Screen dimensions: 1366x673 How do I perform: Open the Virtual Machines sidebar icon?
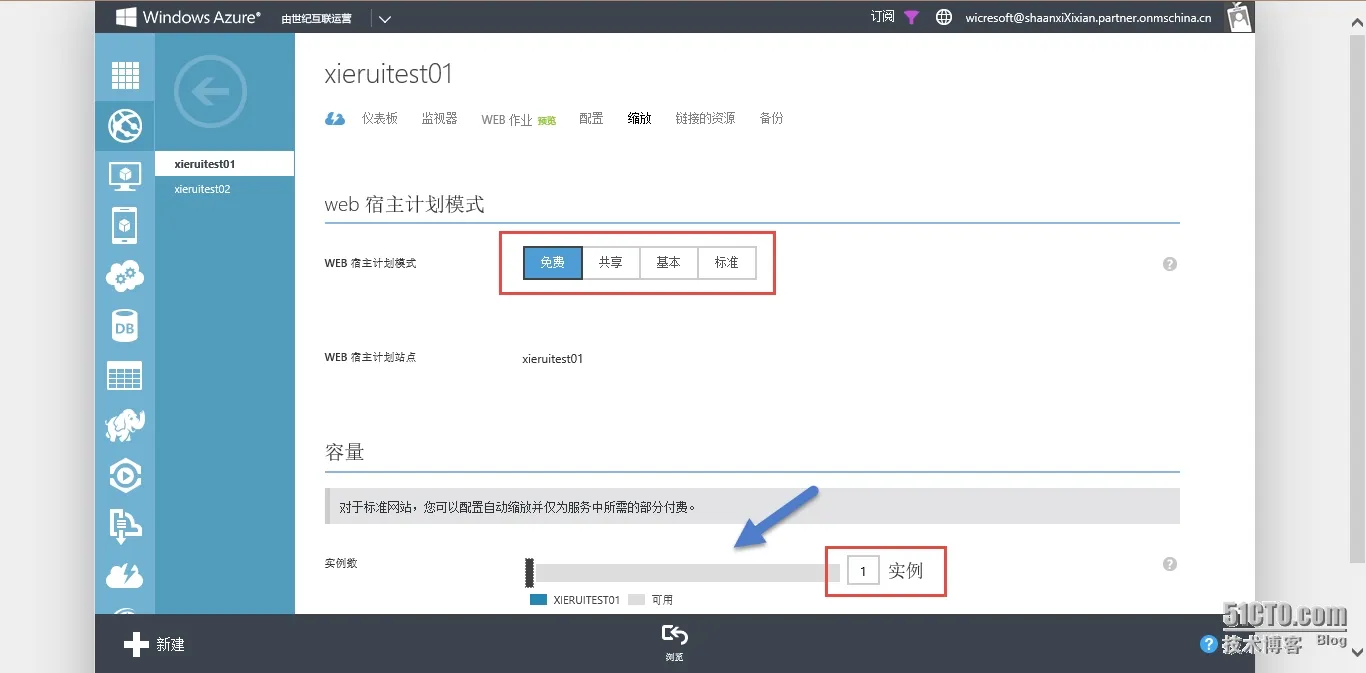pyautogui.click(x=125, y=176)
